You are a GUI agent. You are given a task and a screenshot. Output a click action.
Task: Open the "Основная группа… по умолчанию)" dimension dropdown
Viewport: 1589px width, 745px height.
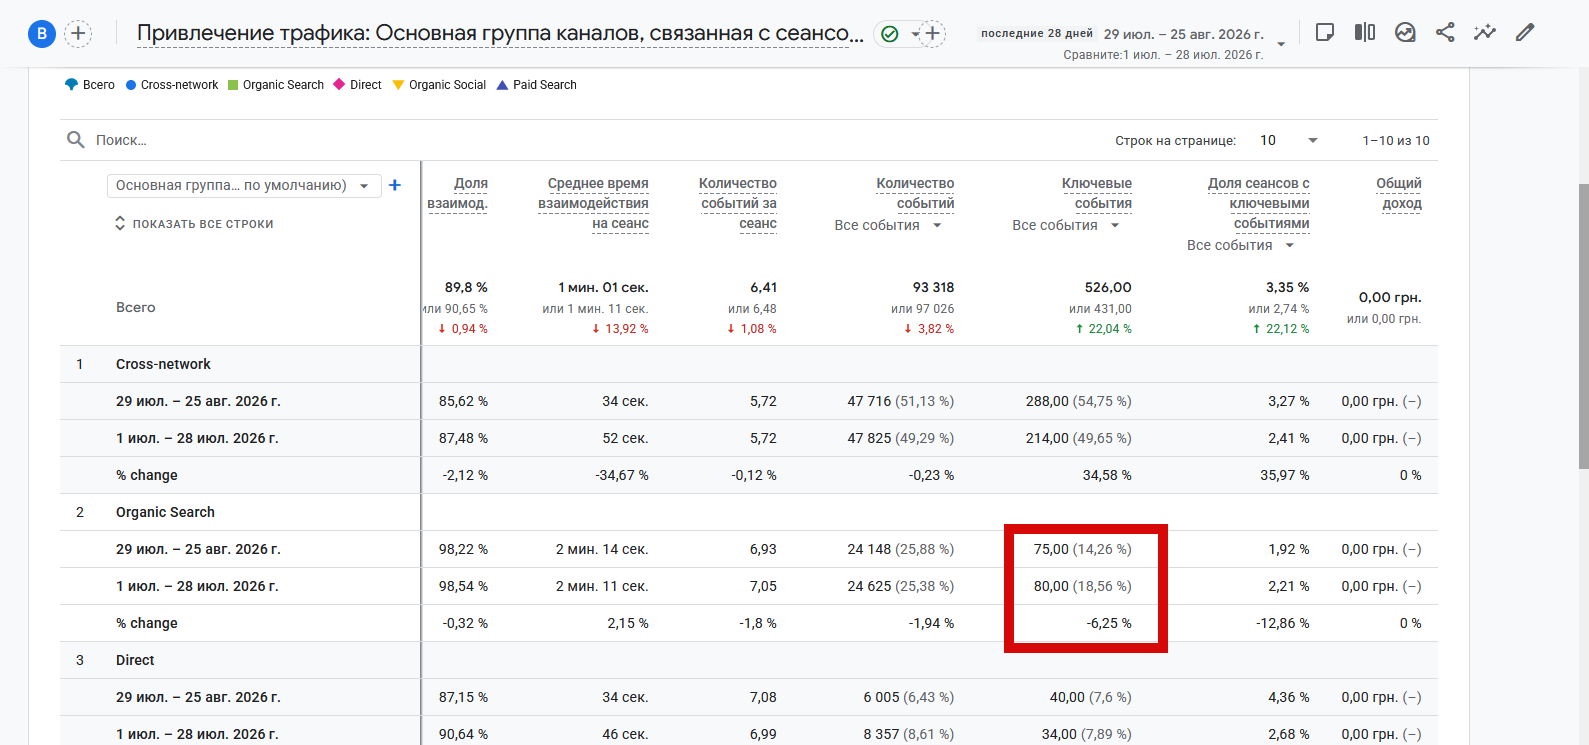244,185
